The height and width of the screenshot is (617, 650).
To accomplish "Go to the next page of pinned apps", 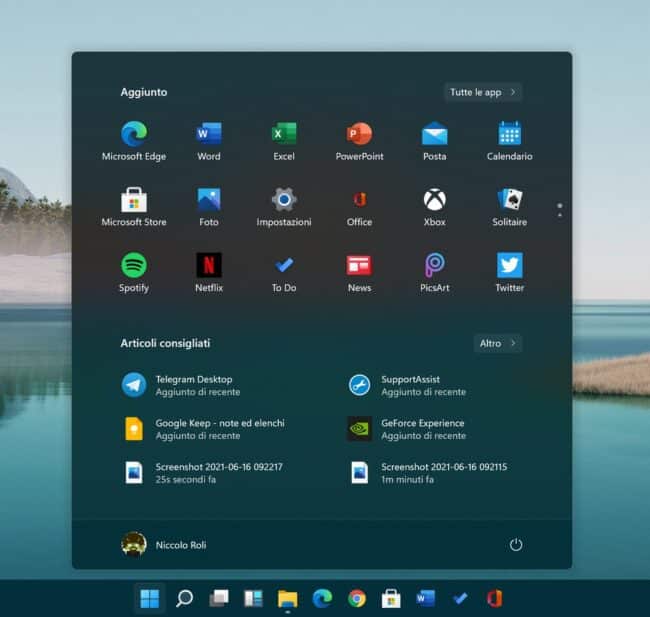I will [560, 215].
